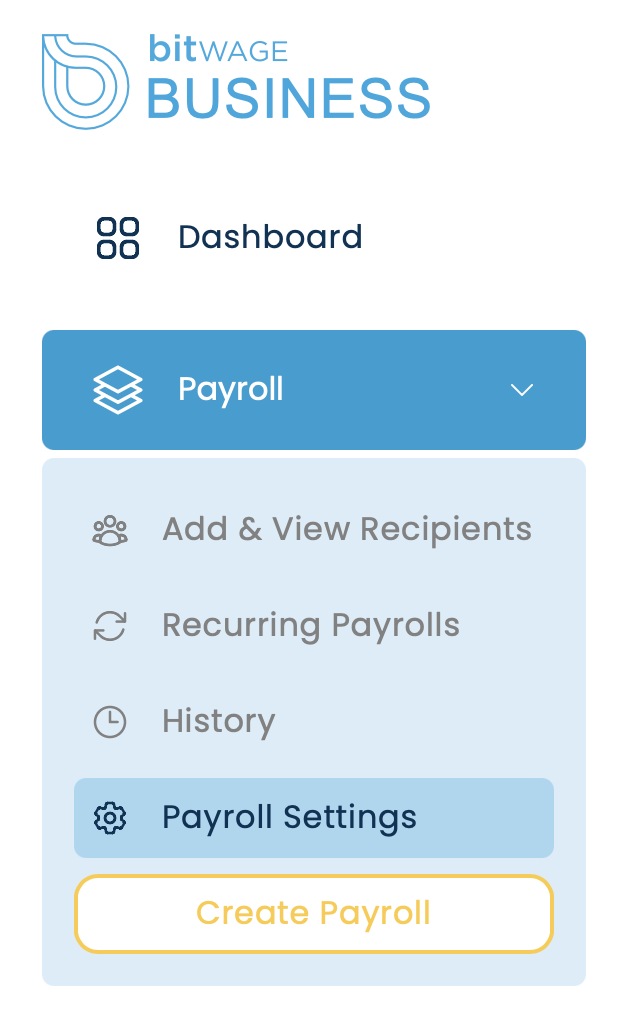The width and height of the screenshot is (624, 1026).
Task: Click the Dashboard grid icon
Action: click(x=117, y=238)
